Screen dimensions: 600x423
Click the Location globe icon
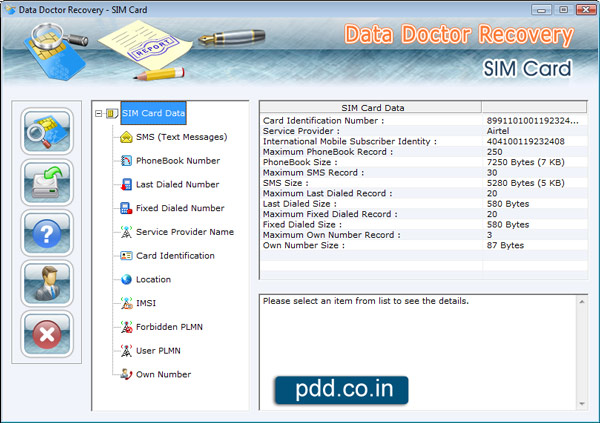click(x=126, y=279)
